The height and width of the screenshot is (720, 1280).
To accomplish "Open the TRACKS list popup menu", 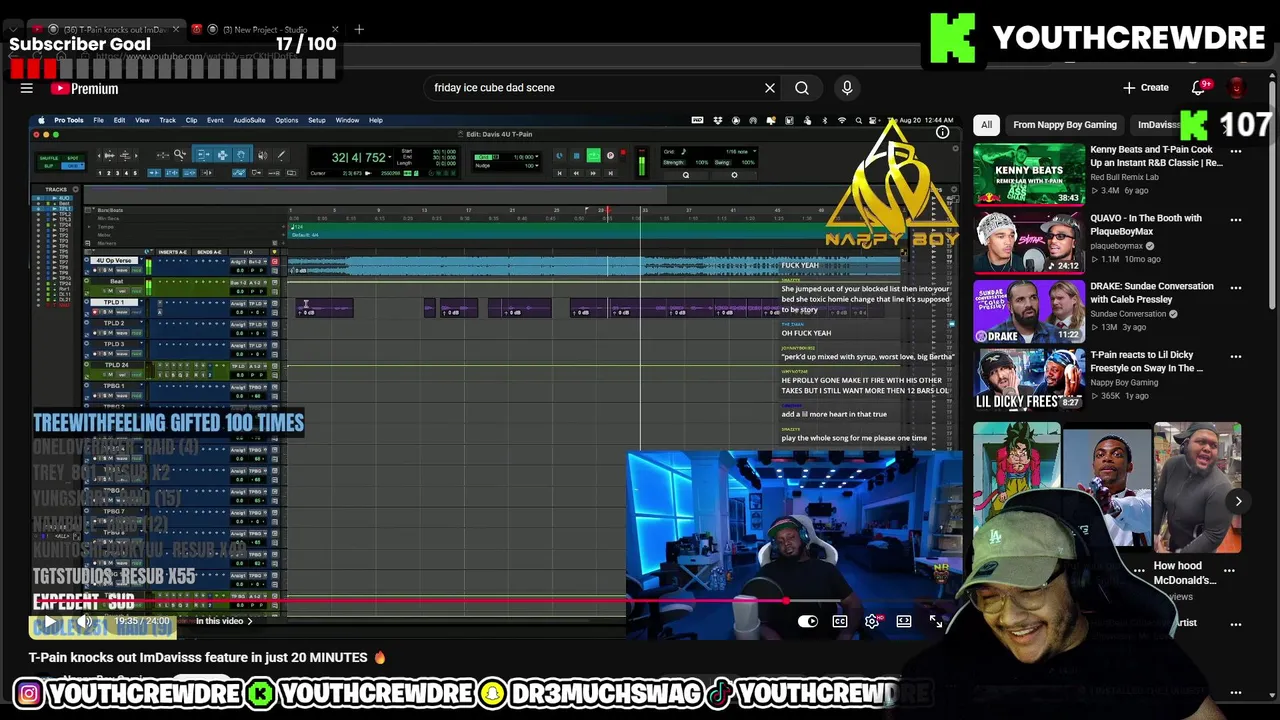I will [x=75, y=189].
